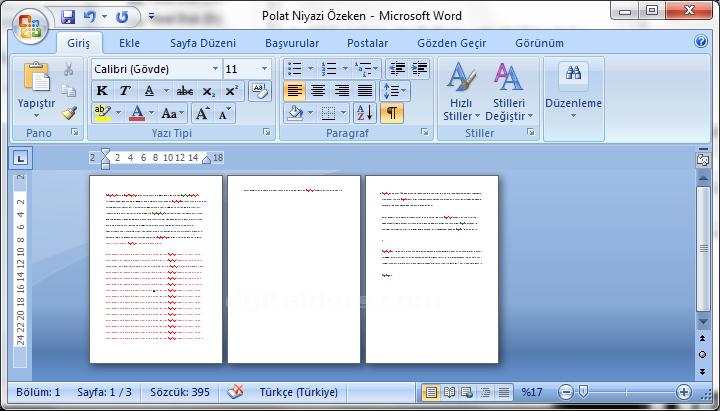Open the Office button menu
720x411 pixels.
[30, 26]
